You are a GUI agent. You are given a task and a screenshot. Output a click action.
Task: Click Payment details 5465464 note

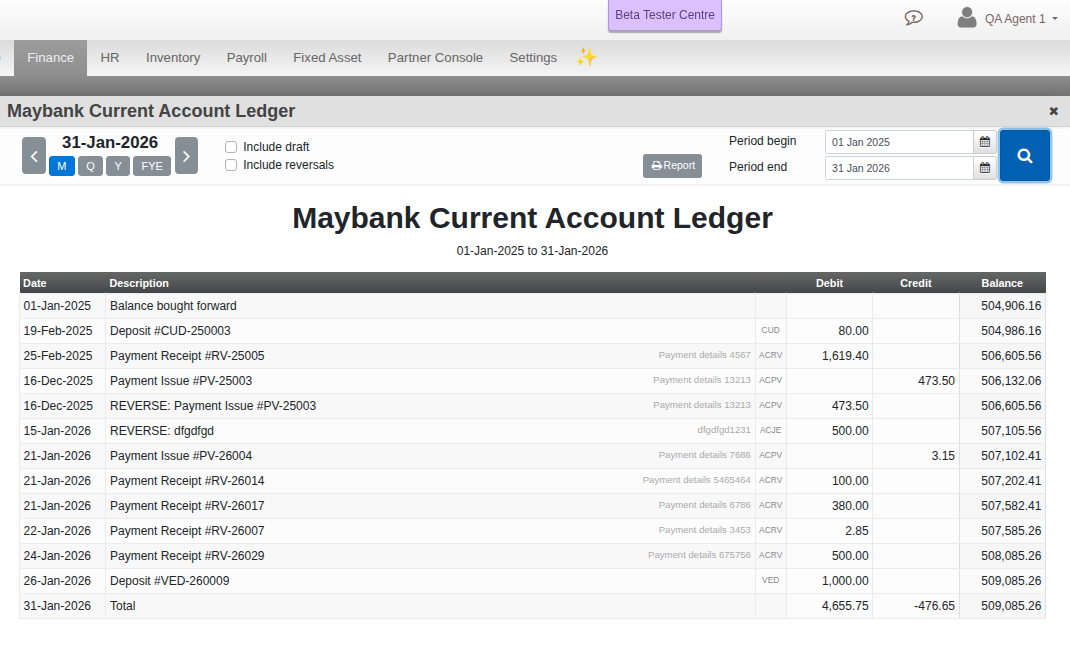696,480
